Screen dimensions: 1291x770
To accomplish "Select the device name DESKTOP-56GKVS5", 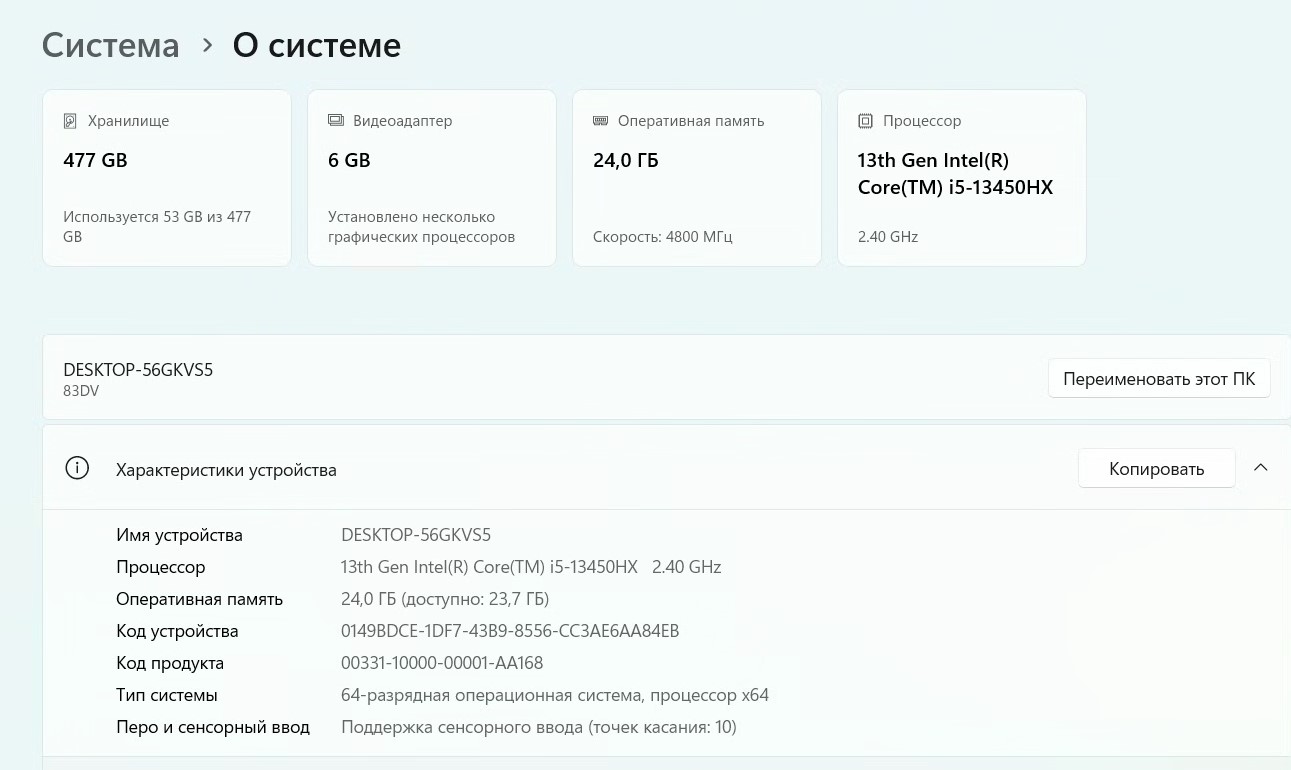I will pyautogui.click(x=138, y=369).
